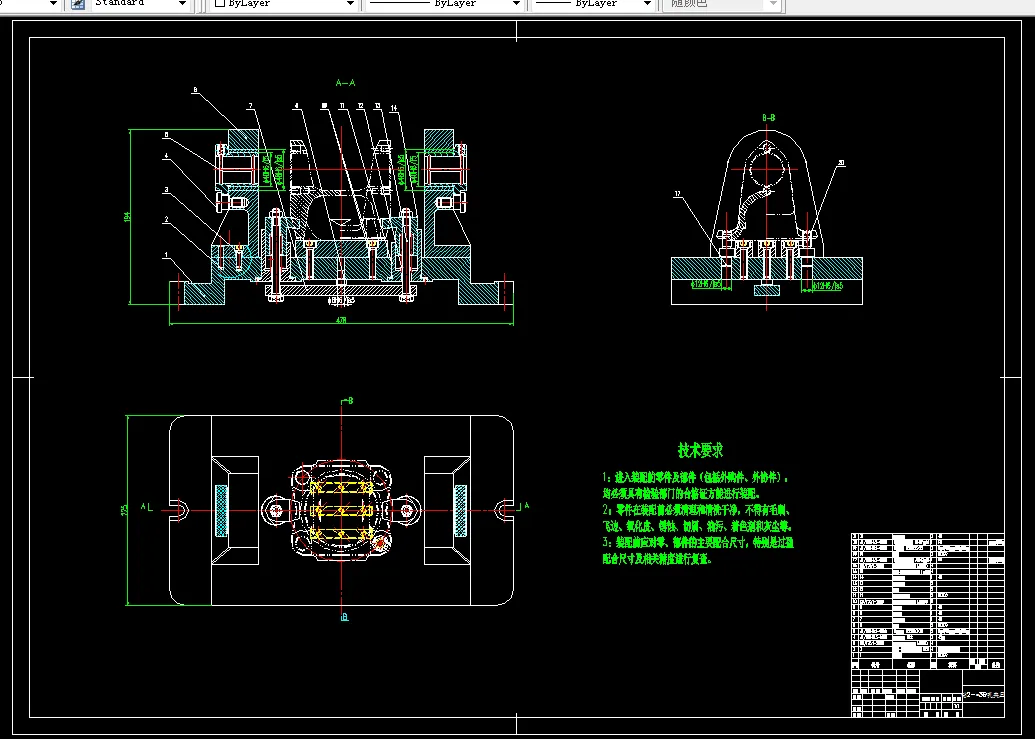Select the upper B section mark on plan view
Screen dimensions: 1035x739
click(x=348, y=401)
